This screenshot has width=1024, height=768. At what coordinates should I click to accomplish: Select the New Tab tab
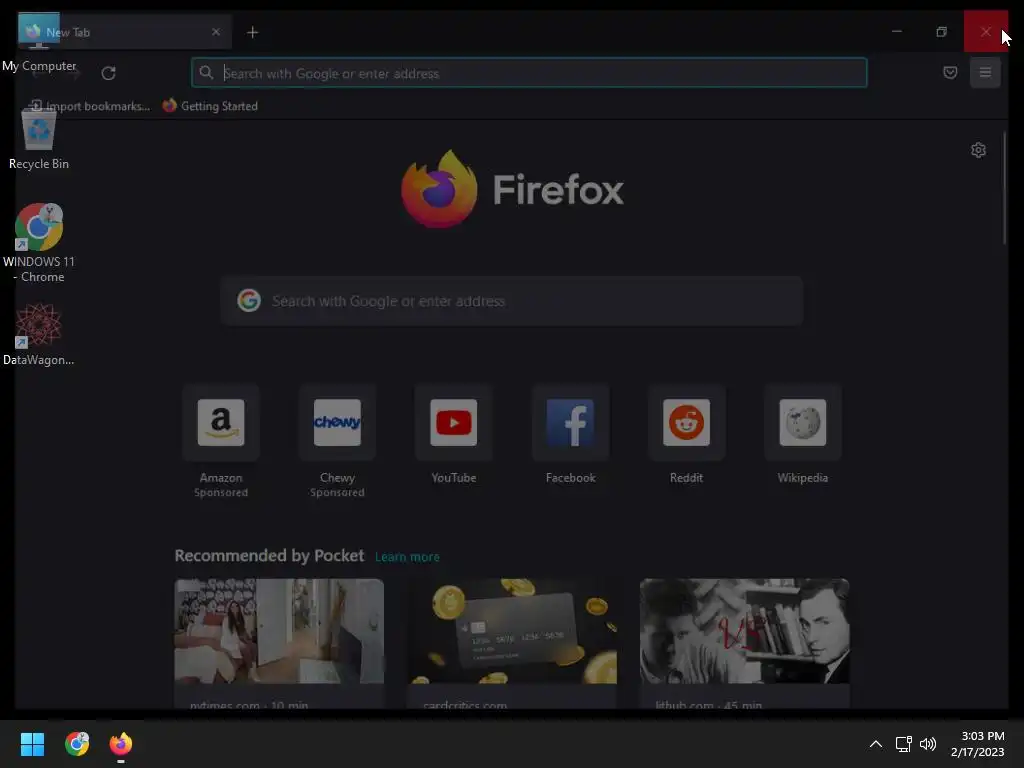[124, 32]
